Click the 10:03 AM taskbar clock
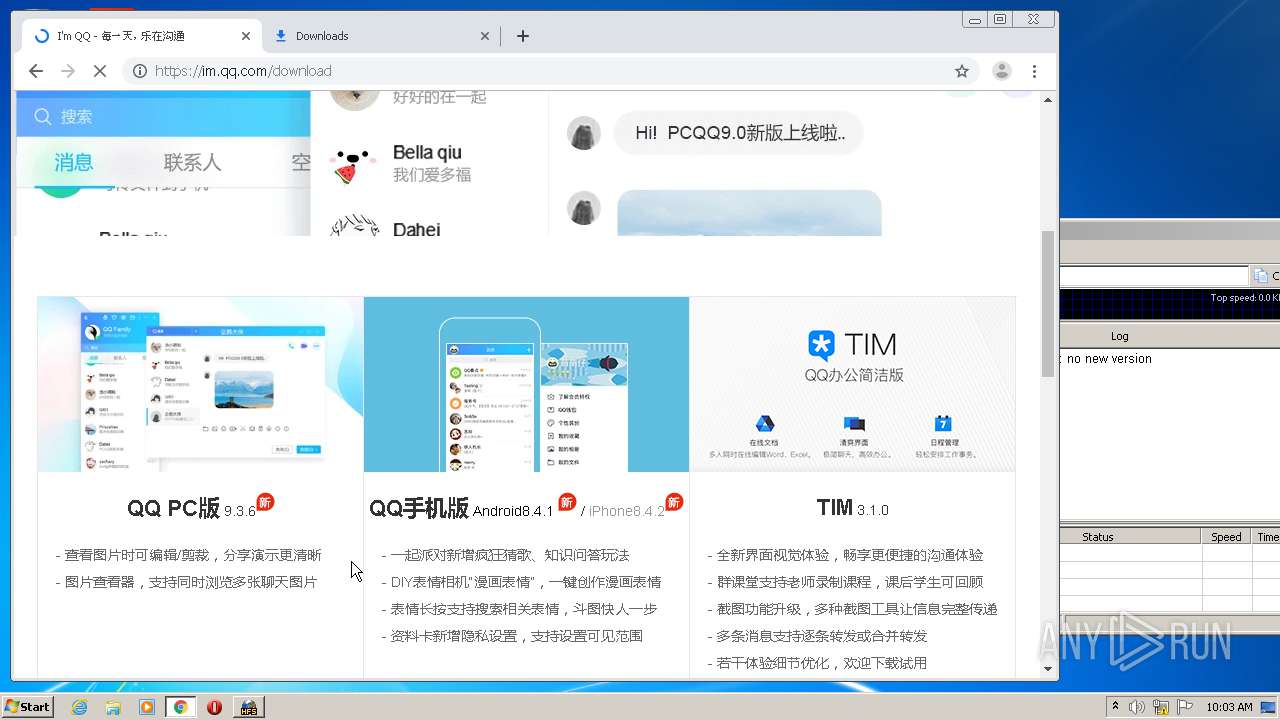Viewport: 1280px width, 720px height. pos(1229,707)
